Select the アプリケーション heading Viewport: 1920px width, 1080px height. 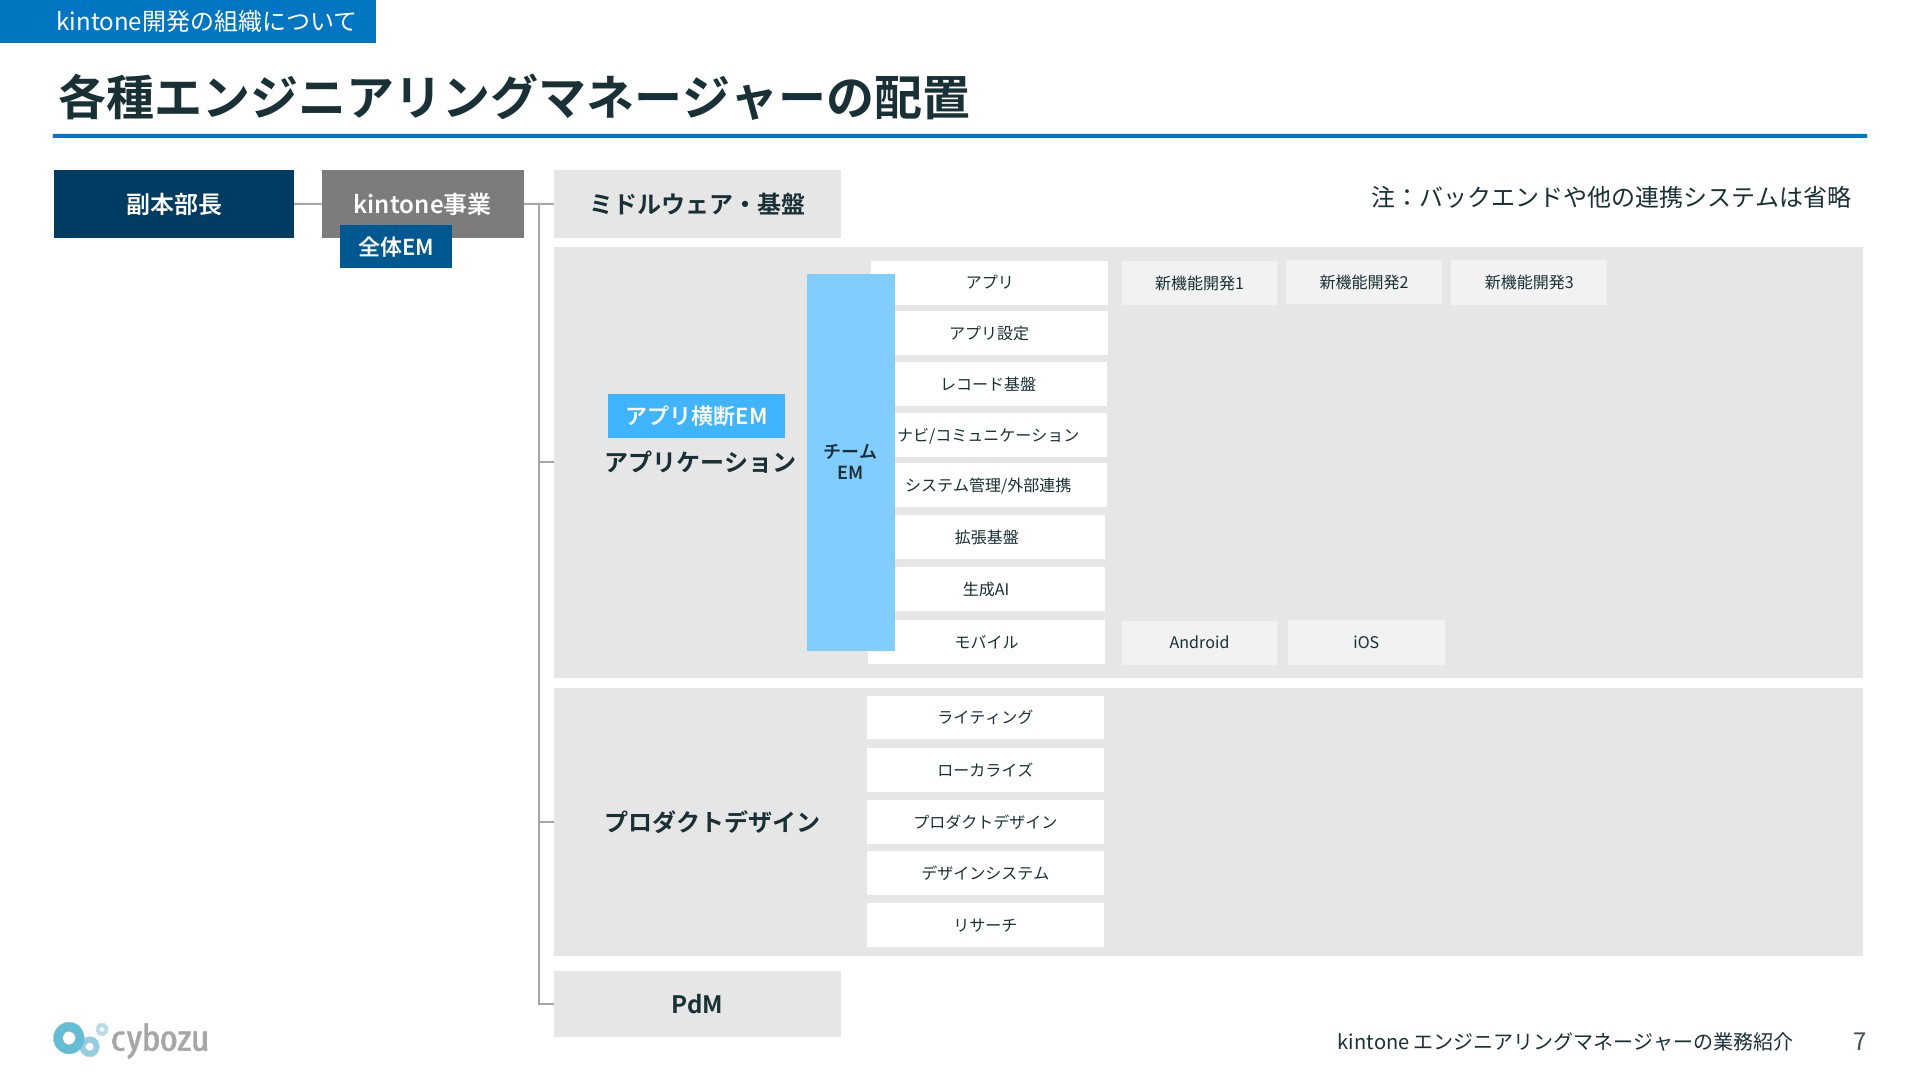tap(700, 462)
